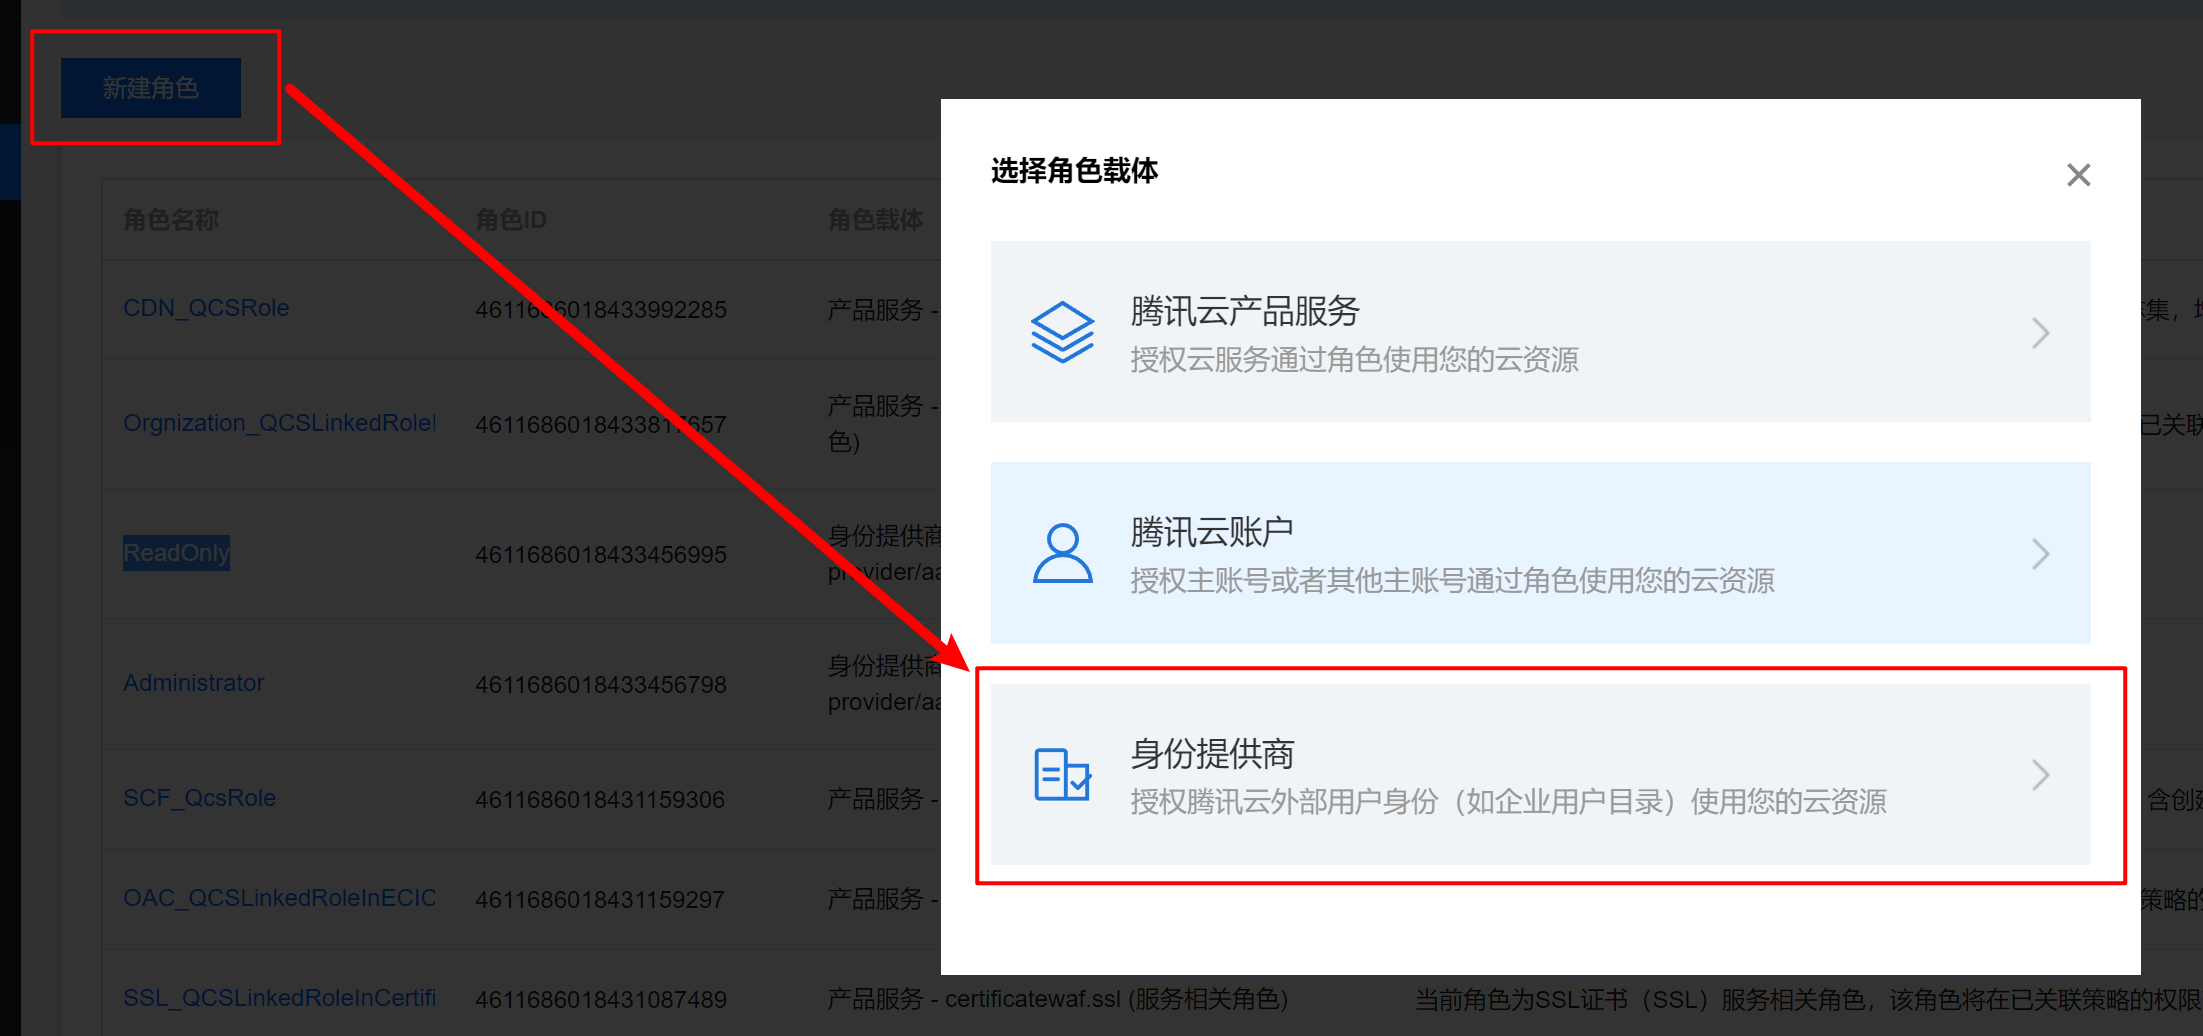The width and height of the screenshot is (2203, 1036).
Task: Open the Orgnization_QCSLinkedRole role link
Action: click(279, 423)
